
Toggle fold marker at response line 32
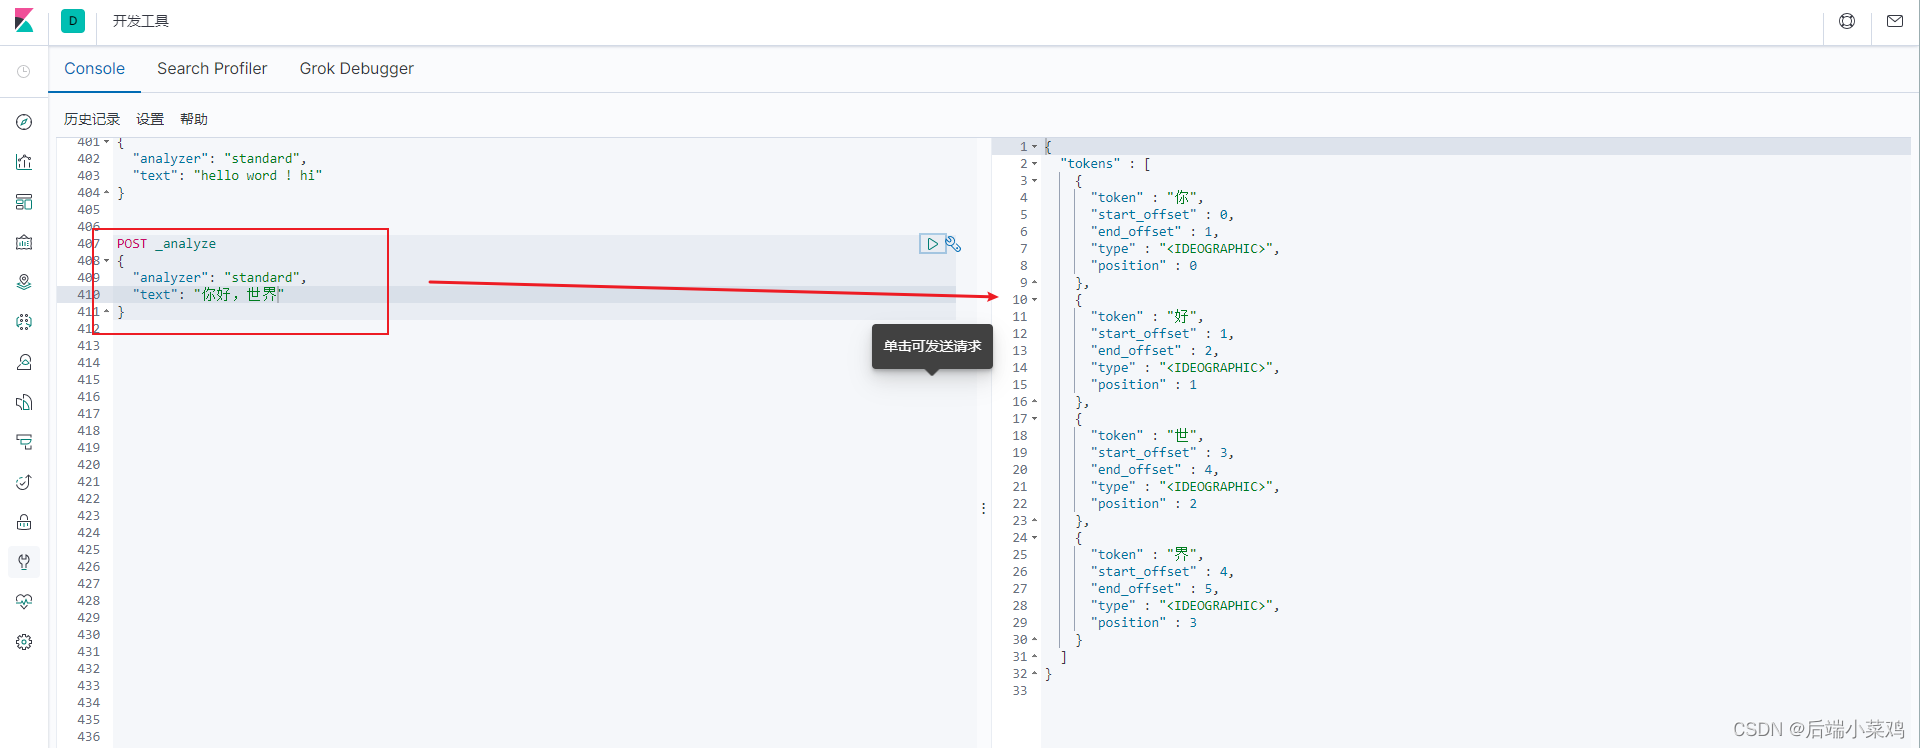pyautogui.click(x=1035, y=674)
